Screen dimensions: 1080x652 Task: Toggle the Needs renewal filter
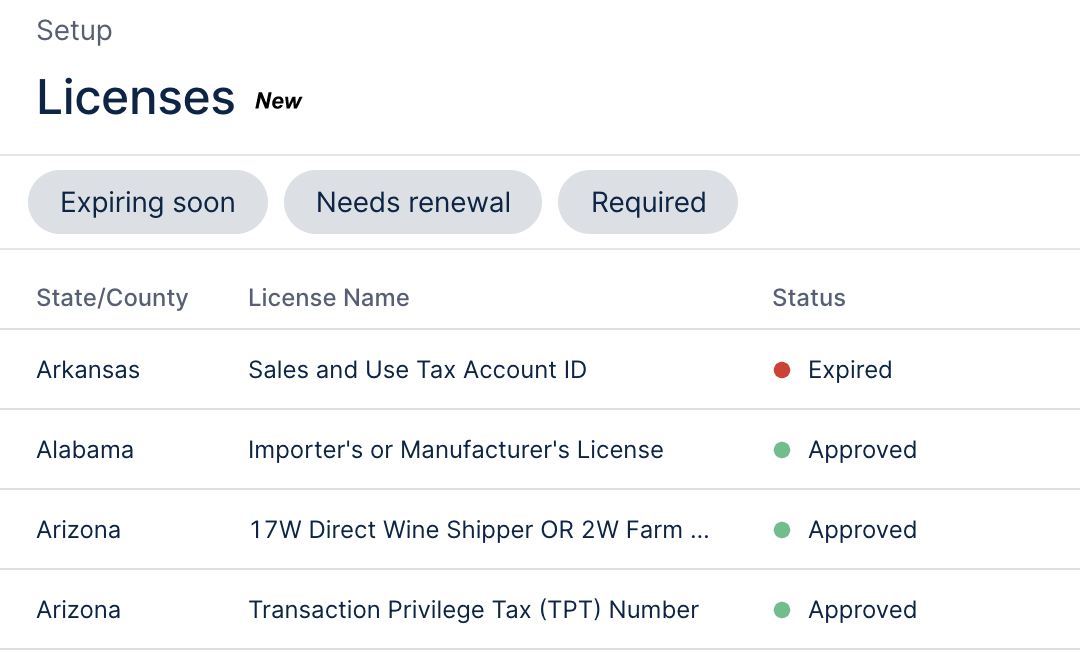click(413, 202)
